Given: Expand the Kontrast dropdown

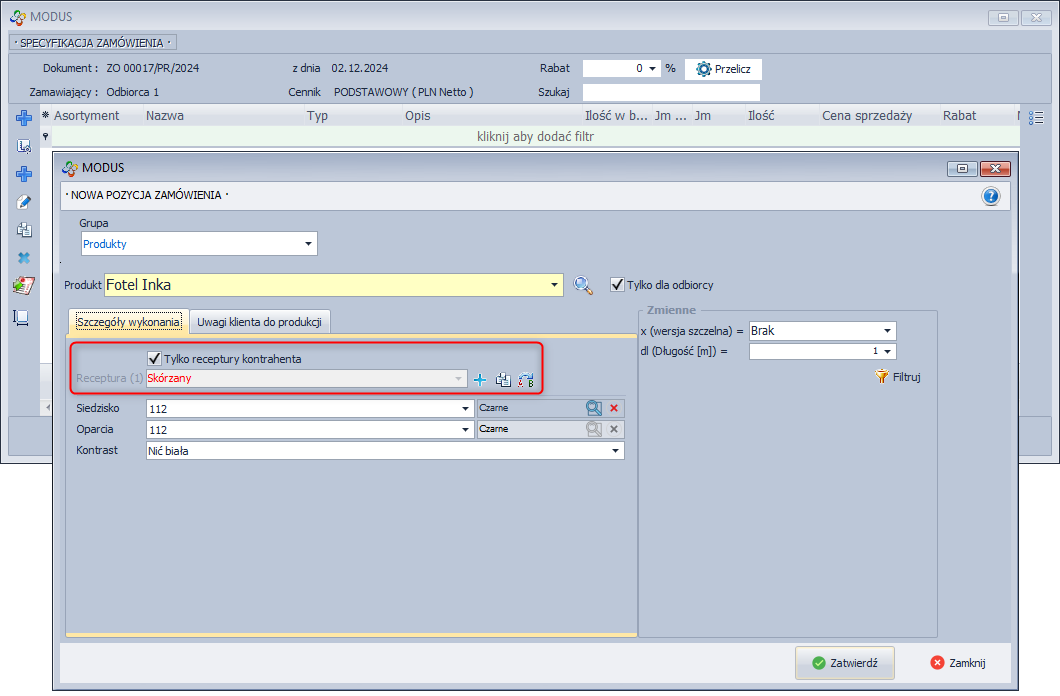Looking at the screenshot, I should pyautogui.click(x=615, y=451).
